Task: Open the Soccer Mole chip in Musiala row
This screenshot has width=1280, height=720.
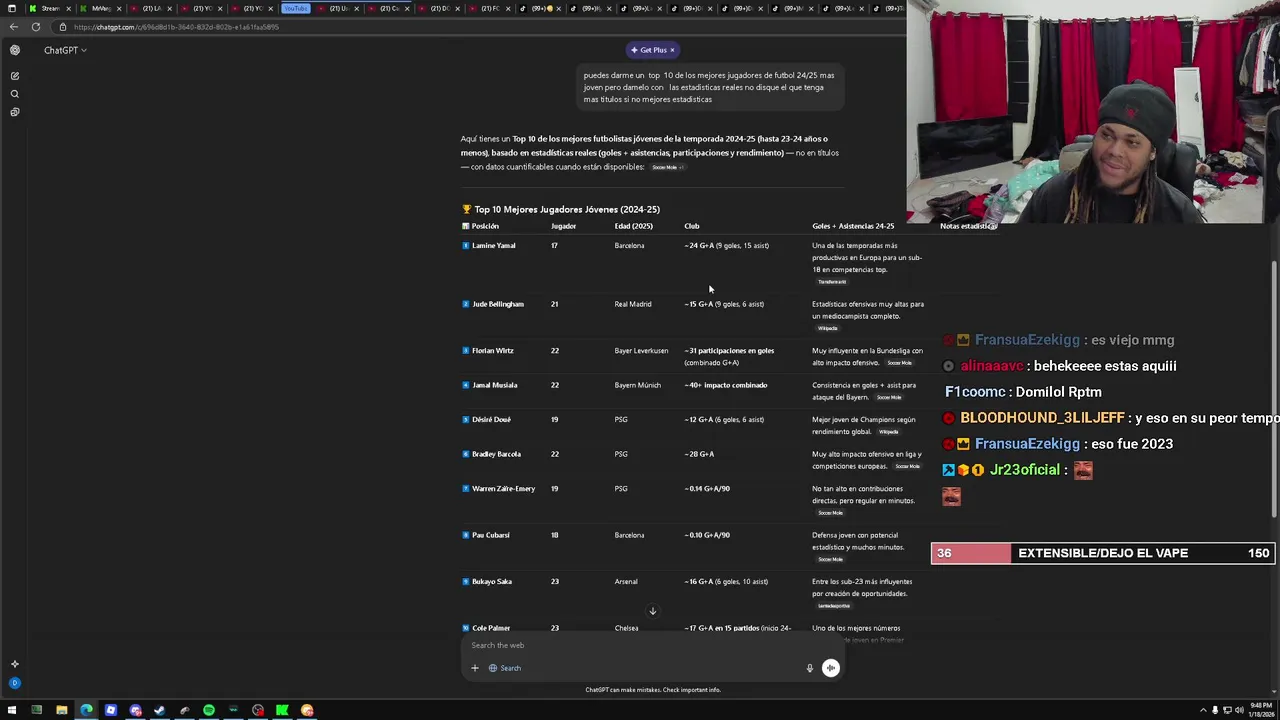Action: pos(888,397)
